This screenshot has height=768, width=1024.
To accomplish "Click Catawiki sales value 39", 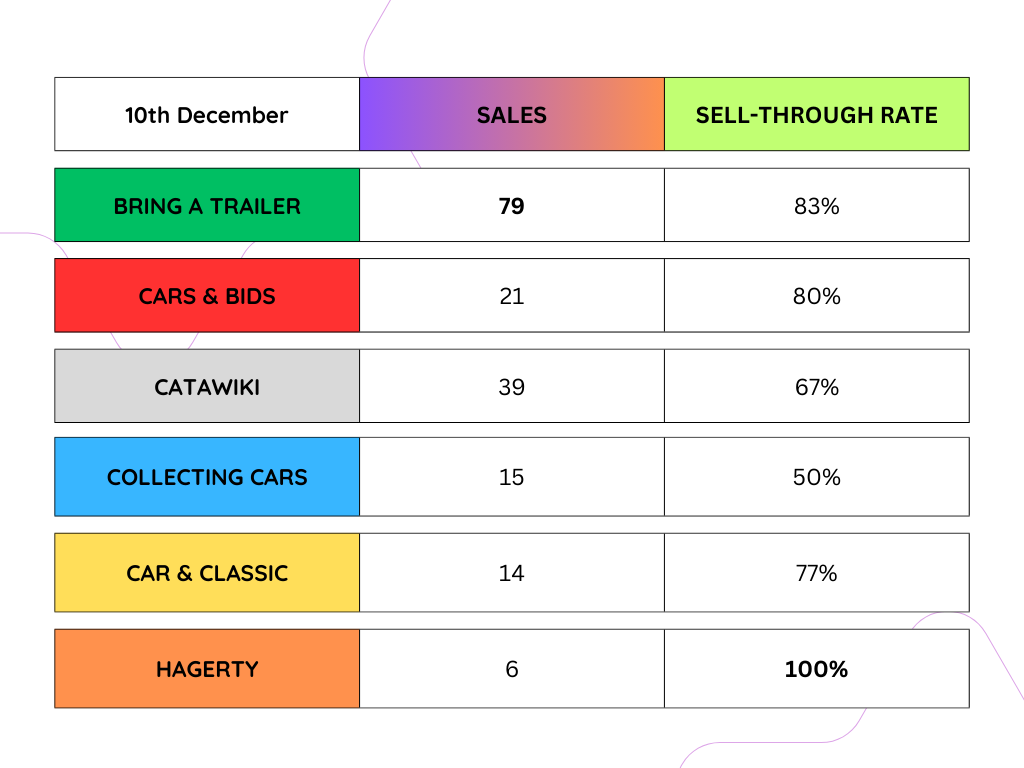I will 511,386.
